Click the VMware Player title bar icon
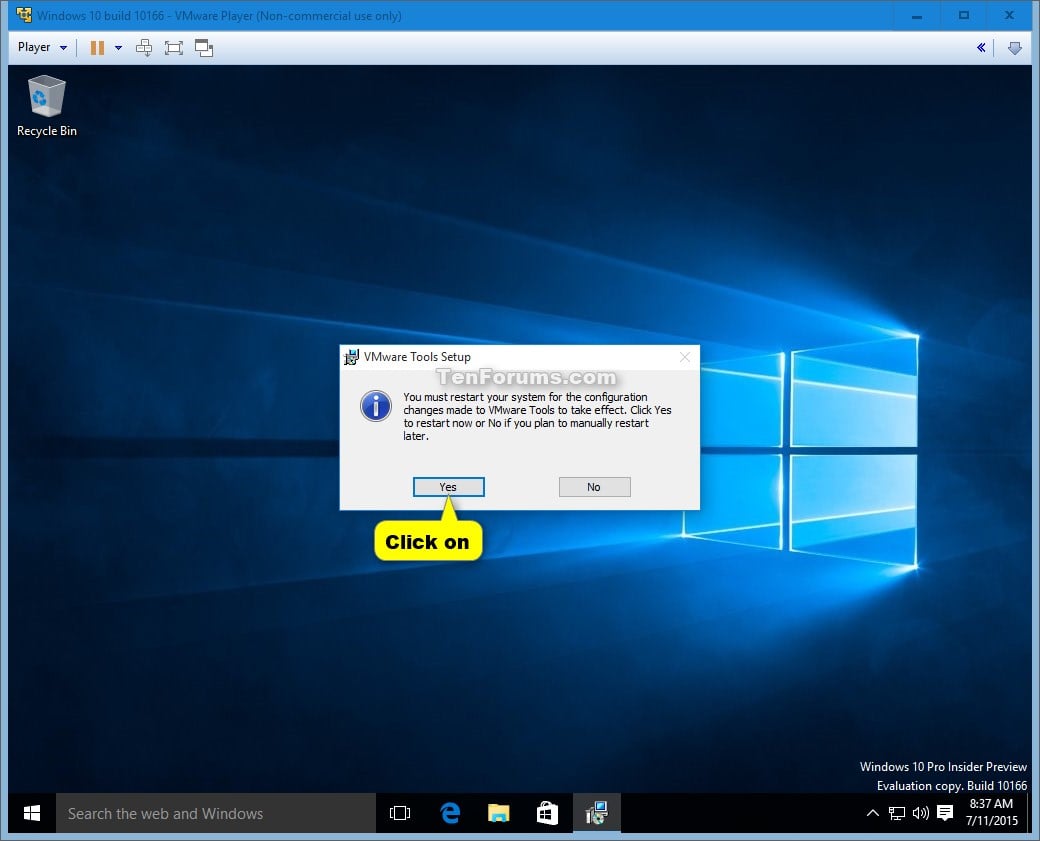This screenshot has width=1040, height=841. click(x=24, y=15)
